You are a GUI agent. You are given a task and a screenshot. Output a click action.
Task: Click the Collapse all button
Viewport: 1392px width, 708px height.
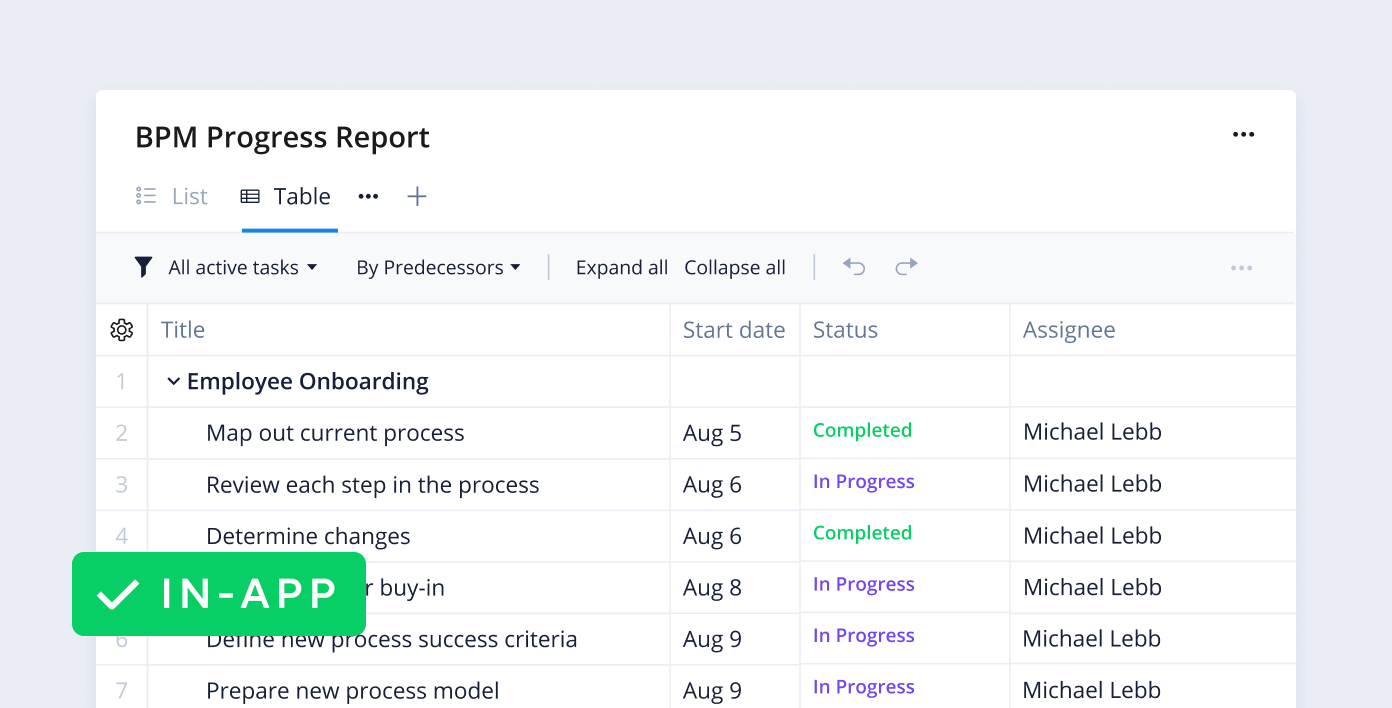point(735,267)
